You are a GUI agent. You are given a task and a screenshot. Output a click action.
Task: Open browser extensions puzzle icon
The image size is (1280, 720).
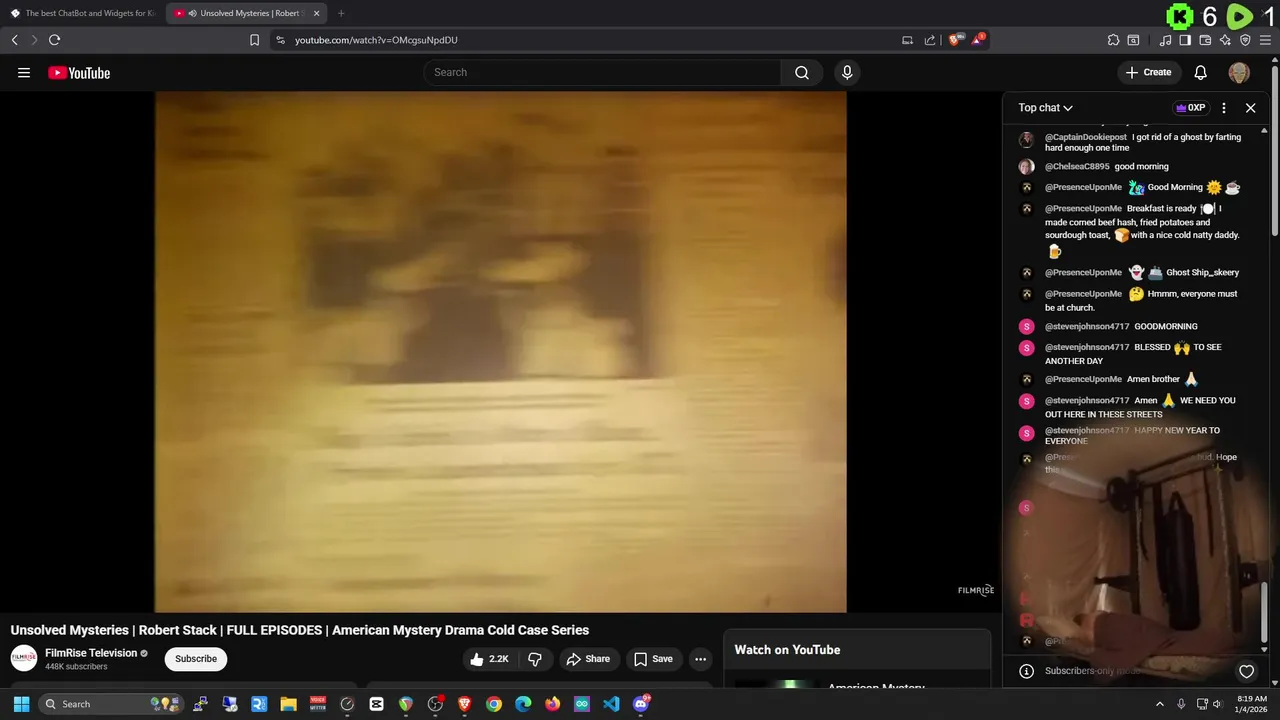point(1113,40)
